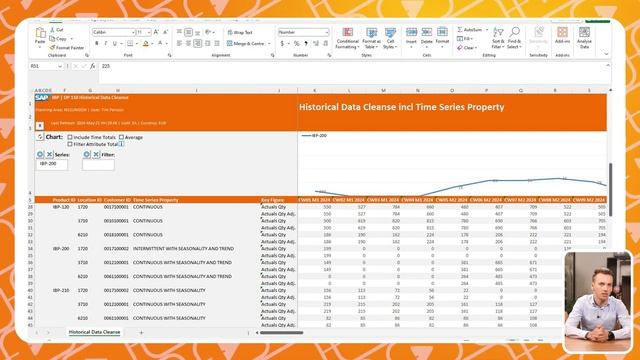This screenshot has width=640, height=360.
Task: Click the cell Borders icon
Action: (x=129, y=43)
